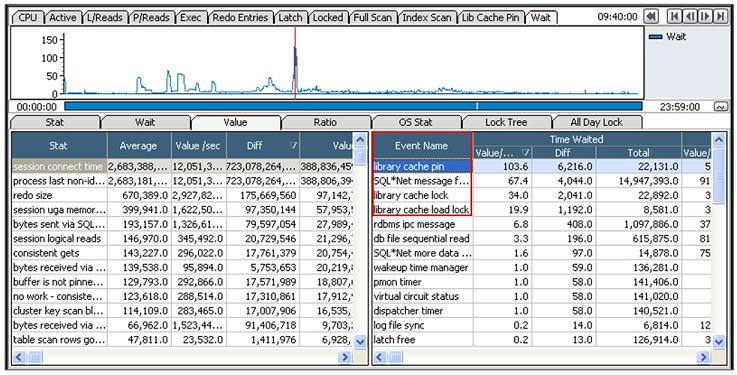Open the OS Stat tab
Viewport: 737px width, 375px height.
[416, 122]
